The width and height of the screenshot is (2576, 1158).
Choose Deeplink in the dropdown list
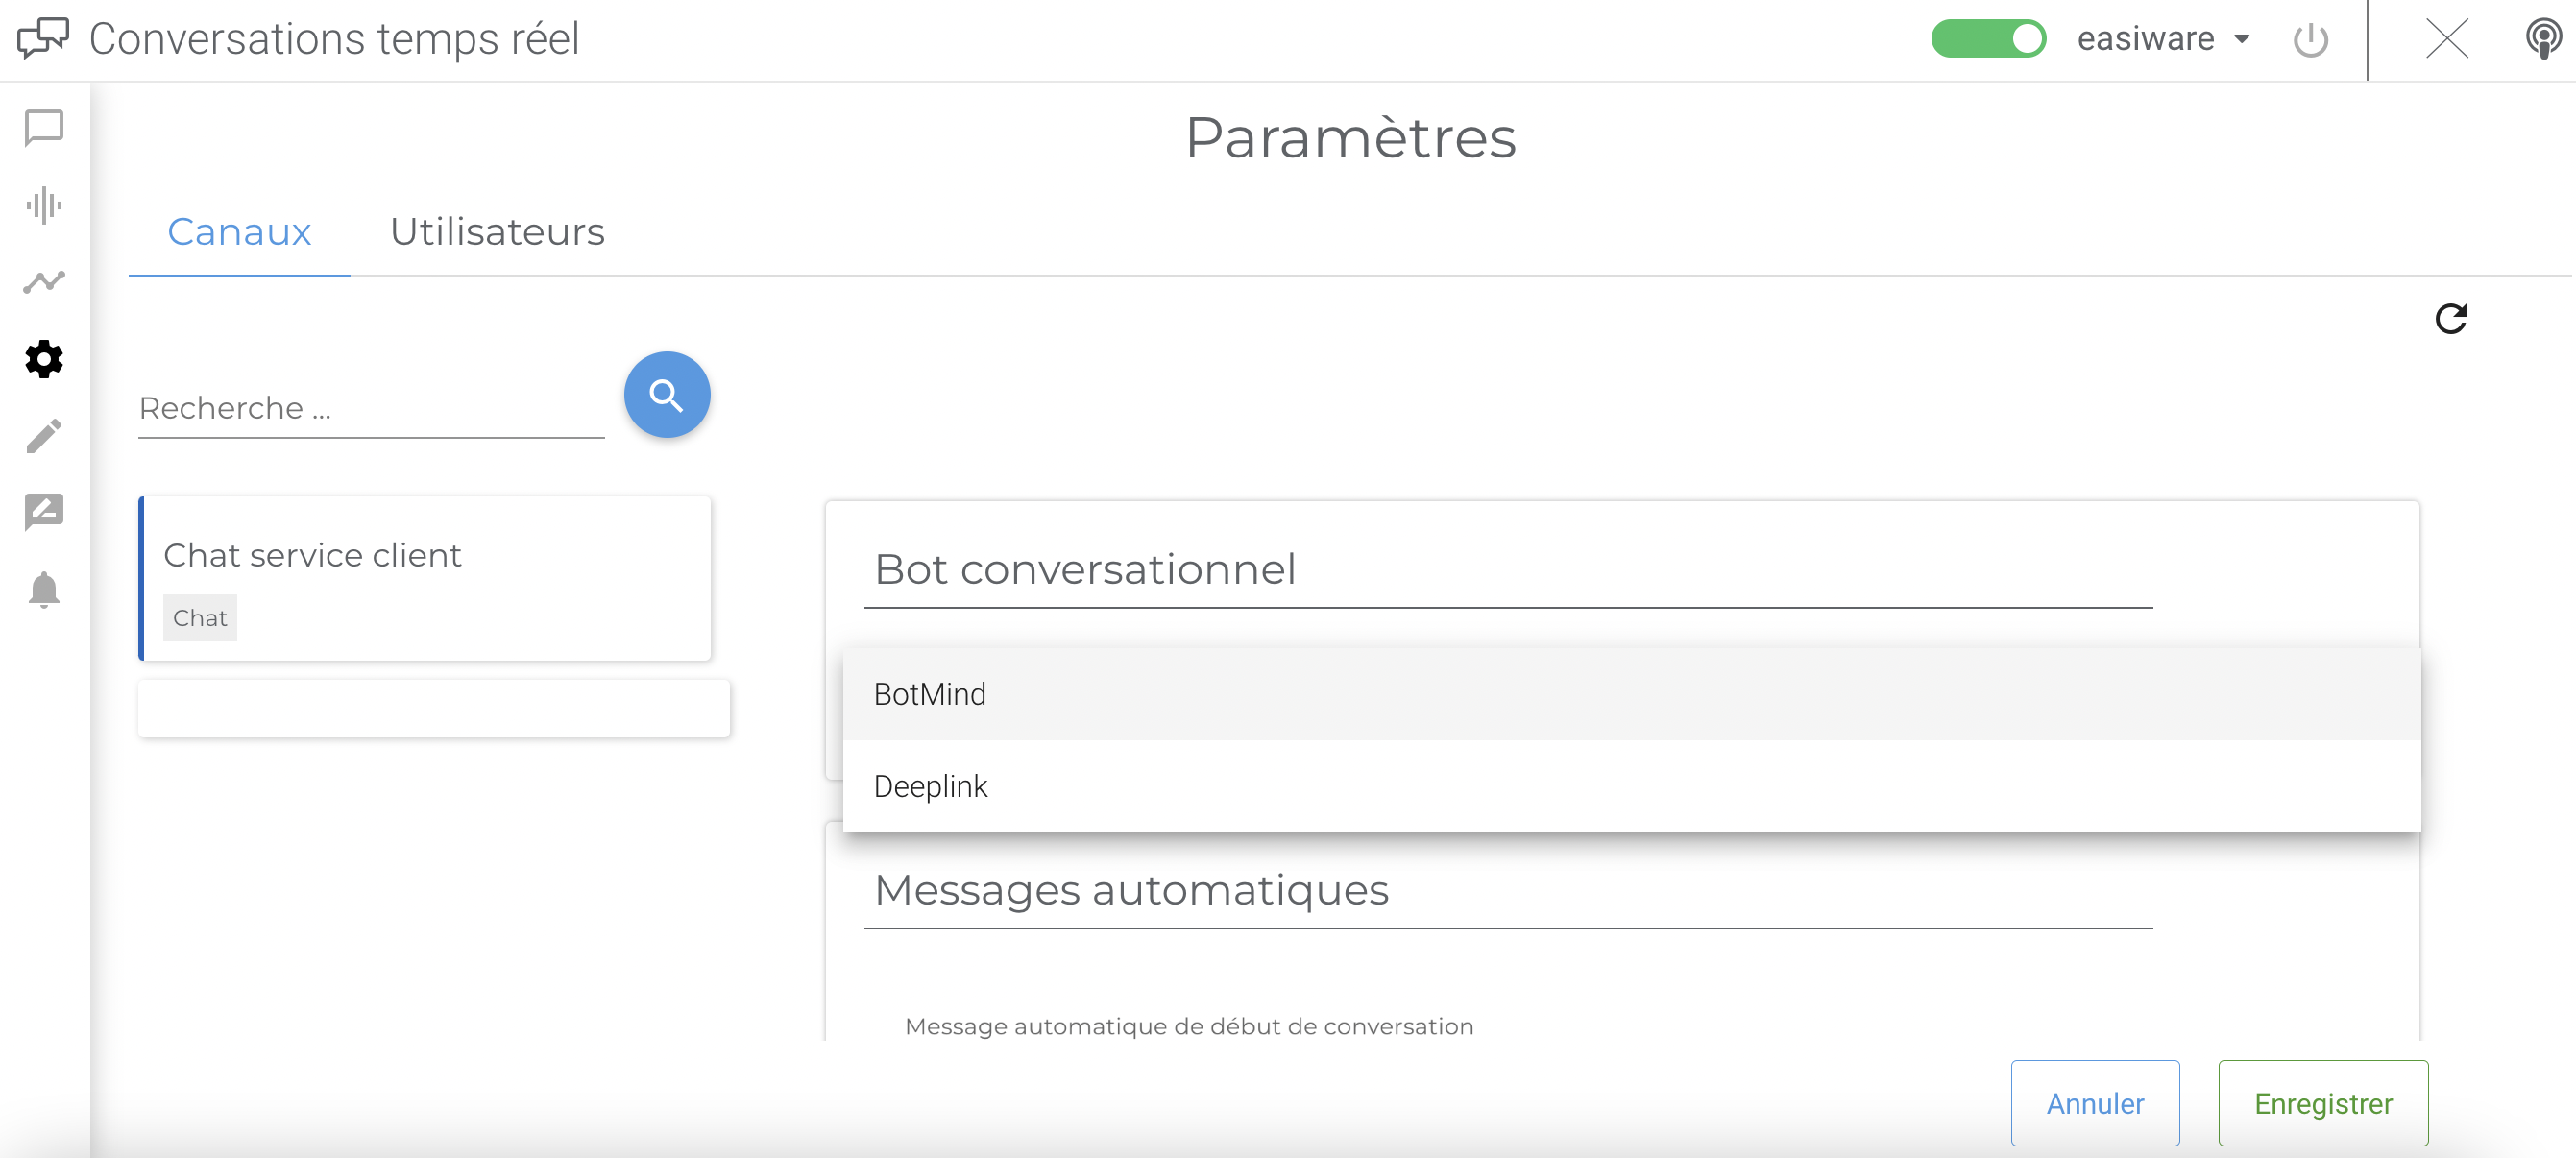tap(931, 786)
